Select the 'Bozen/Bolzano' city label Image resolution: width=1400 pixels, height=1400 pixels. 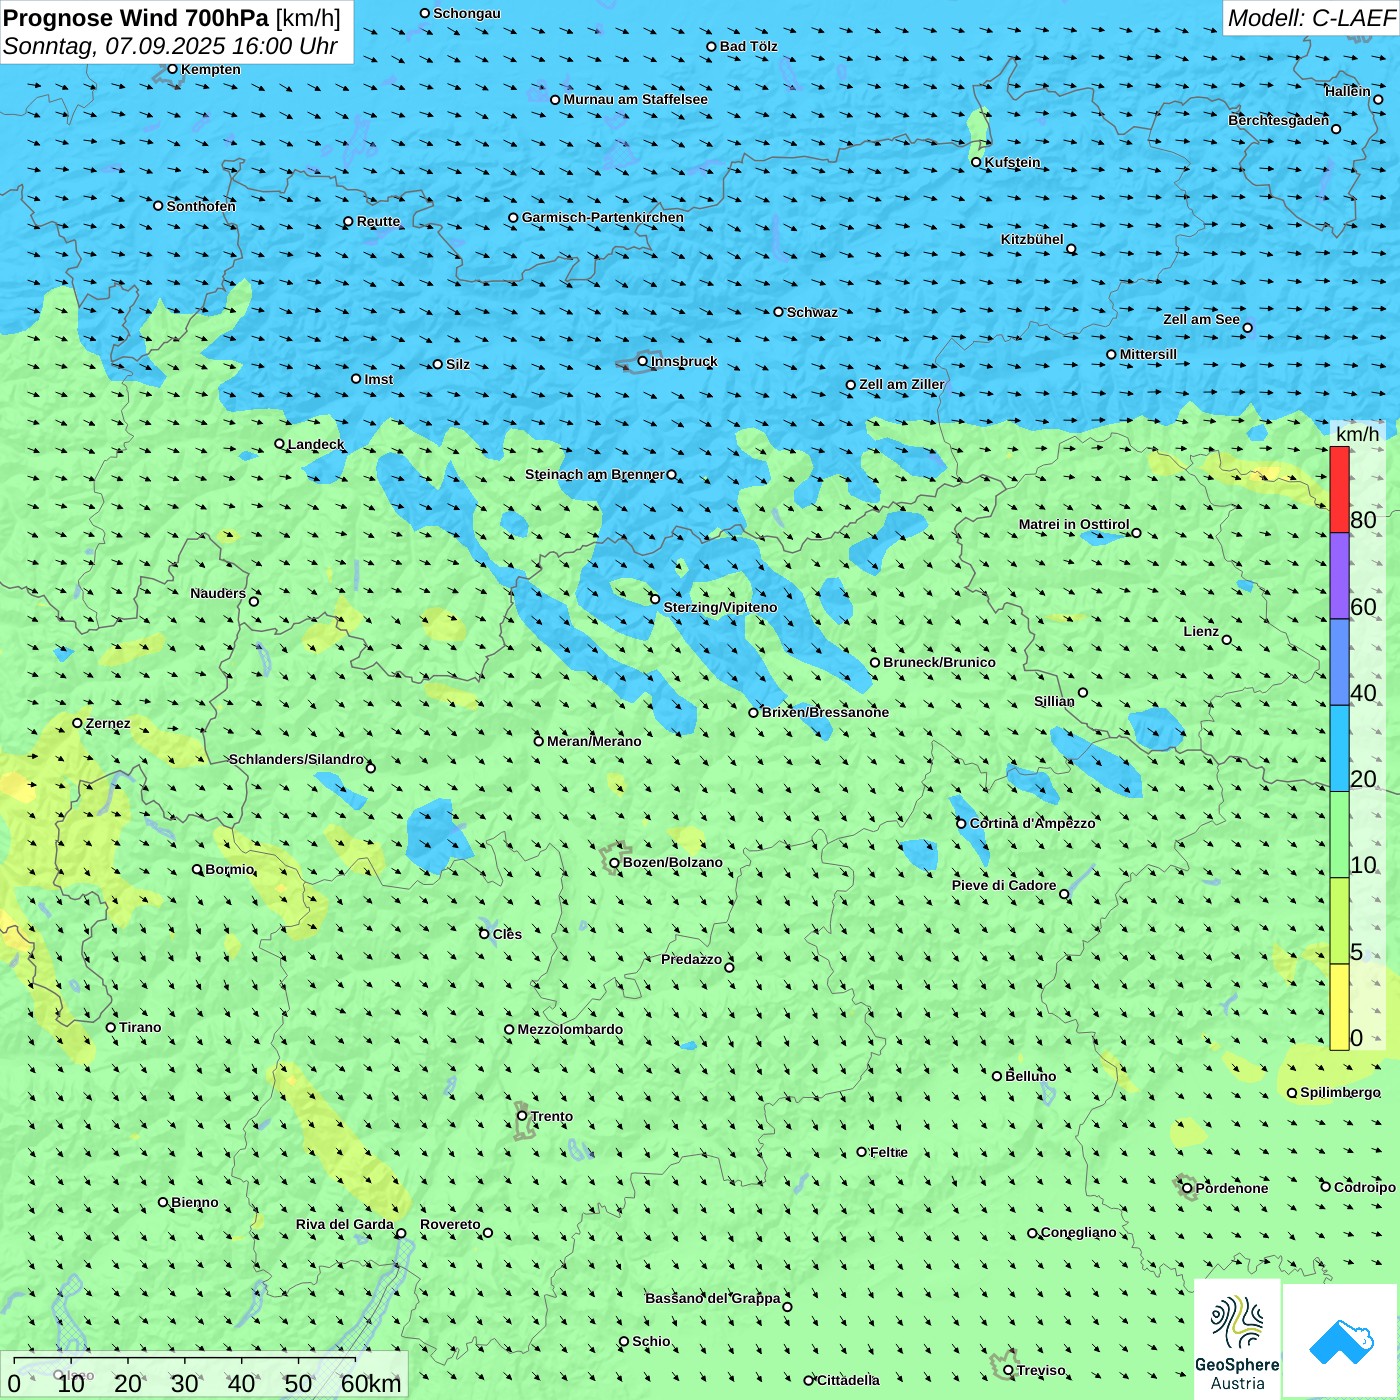(672, 862)
